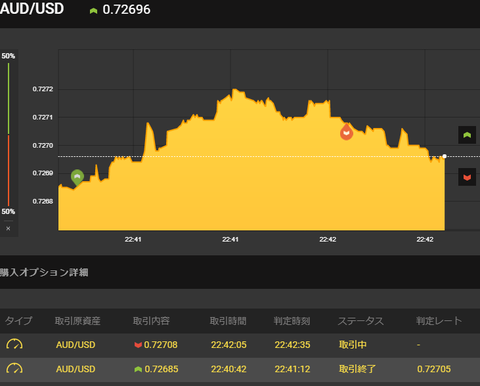Image resolution: width=480 pixels, height=386 pixels.
Task: Click the expiry time 22:42:35
Action: point(292,345)
